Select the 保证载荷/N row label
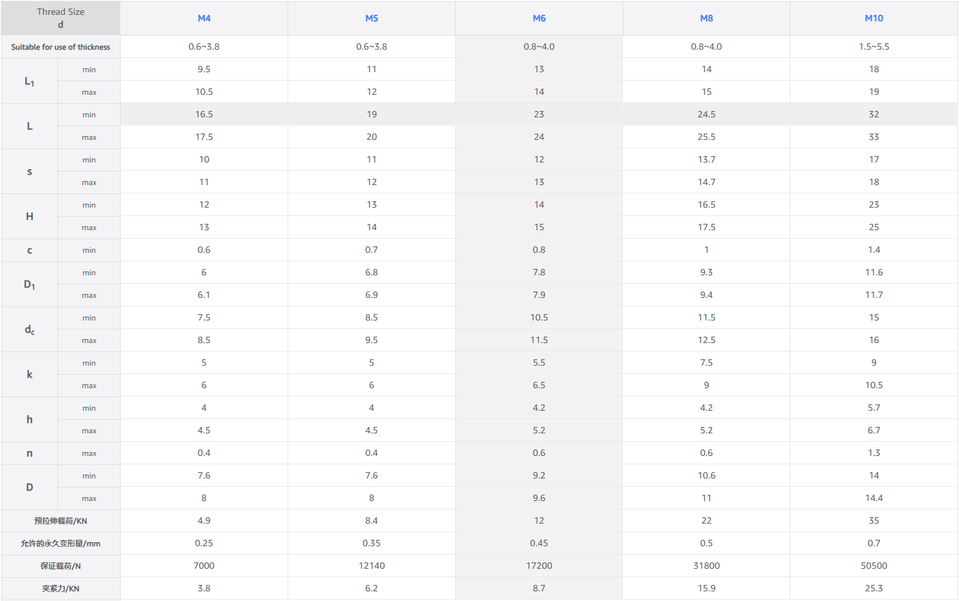This screenshot has width=960, height=601. [x=60, y=566]
